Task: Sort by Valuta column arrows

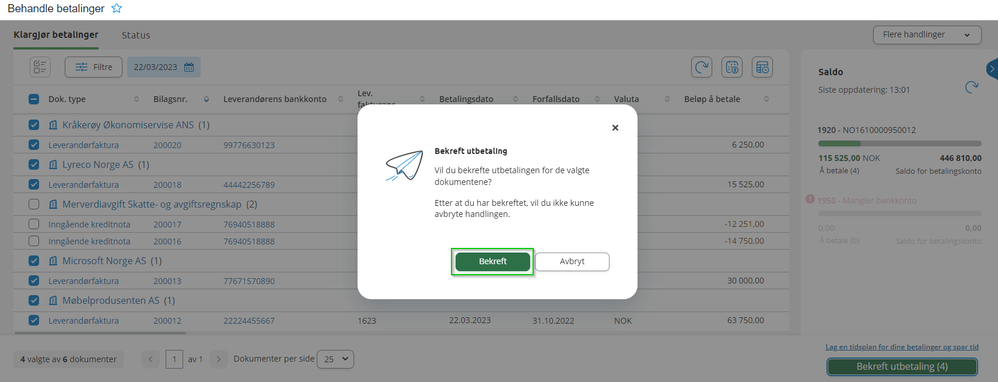Action: coord(667,99)
